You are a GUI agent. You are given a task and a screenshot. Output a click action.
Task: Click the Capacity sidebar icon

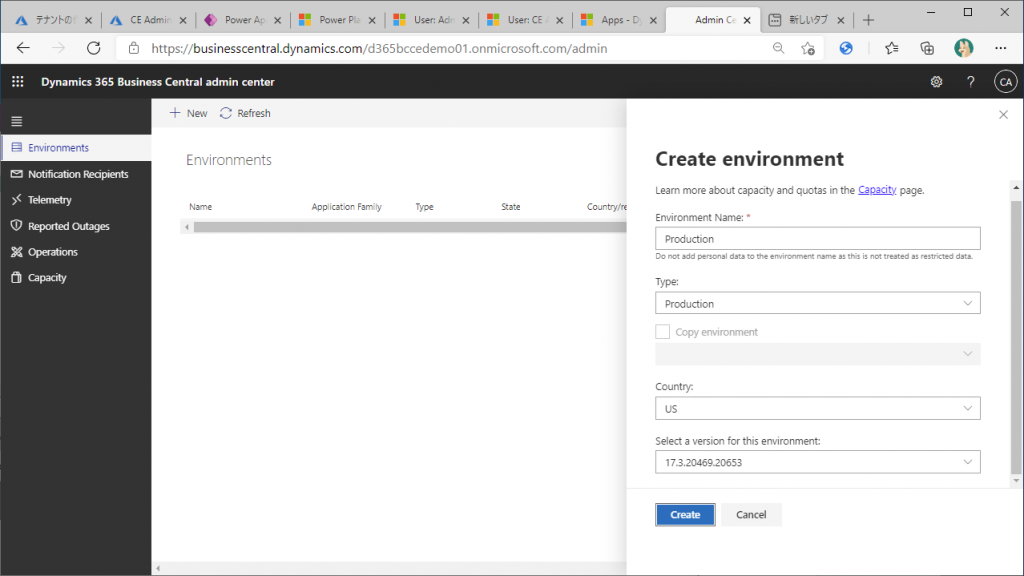coord(17,278)
